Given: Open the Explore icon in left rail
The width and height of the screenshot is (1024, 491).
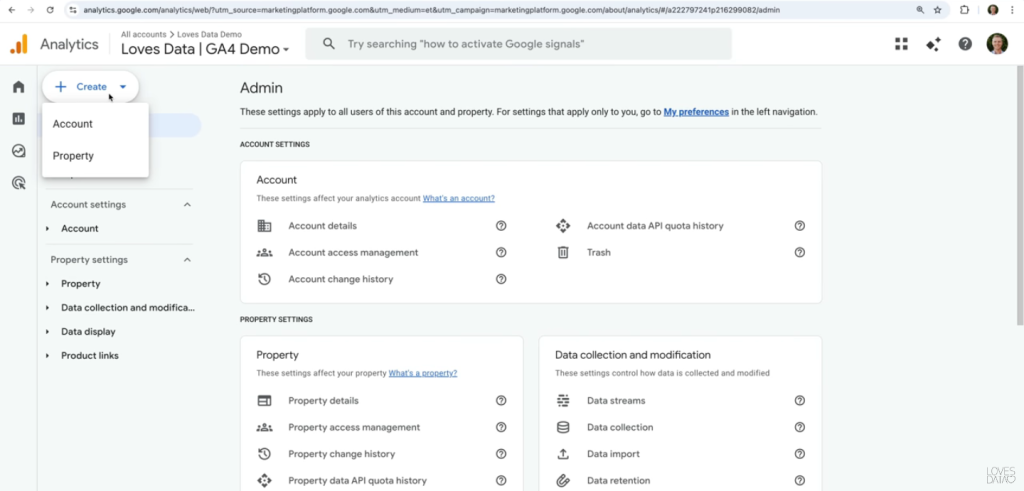Looking at the screenshot, I should pyautogui.click(x=18, y=151).
